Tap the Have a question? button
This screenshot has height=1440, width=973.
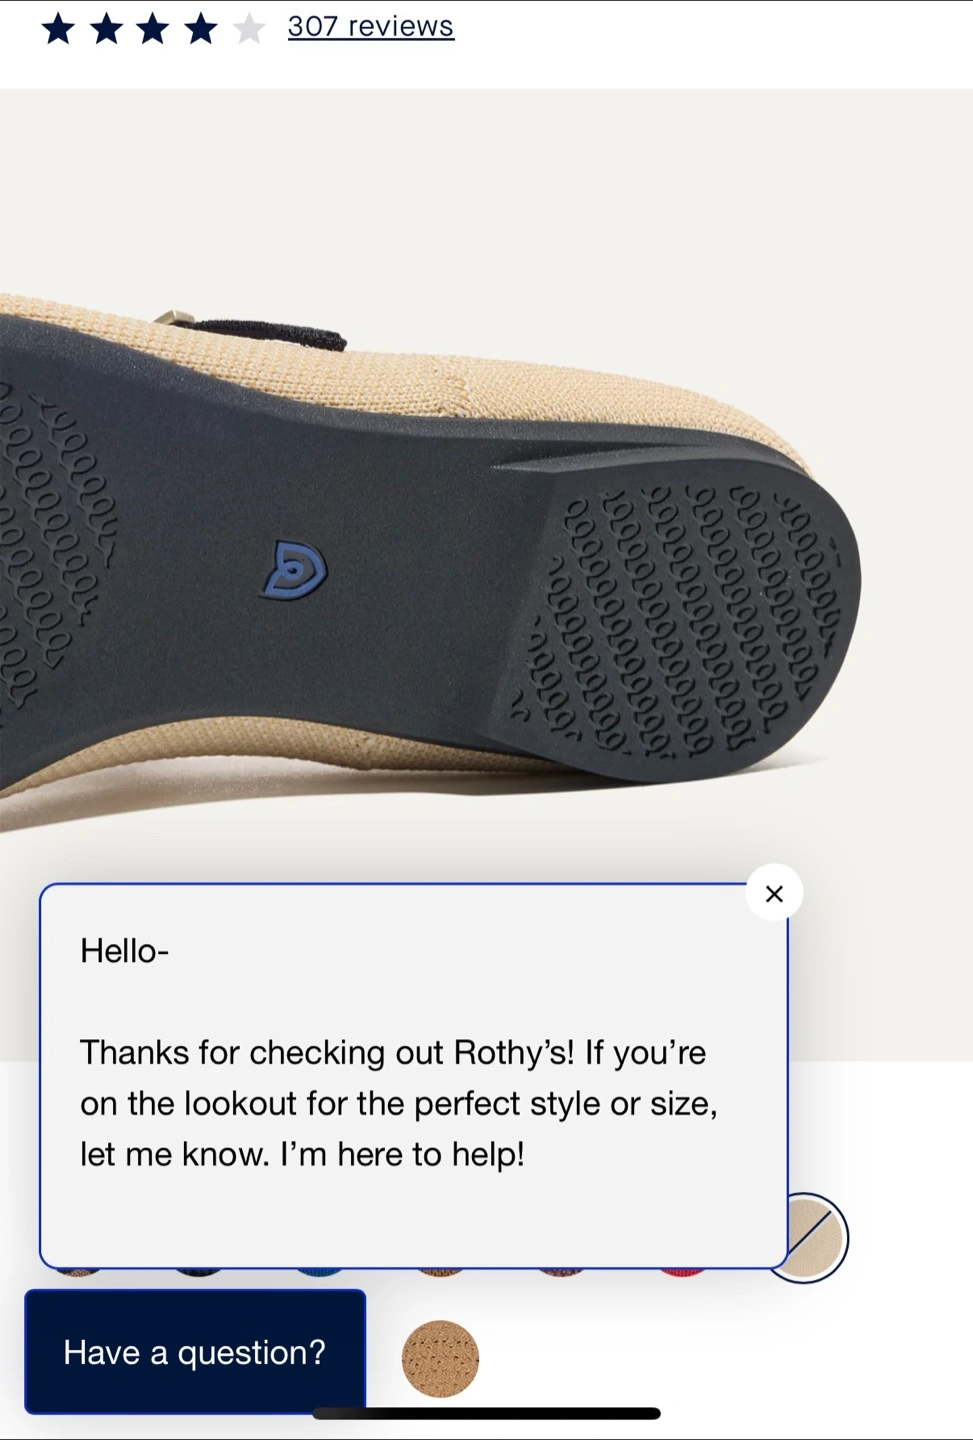click(195, 1352)
